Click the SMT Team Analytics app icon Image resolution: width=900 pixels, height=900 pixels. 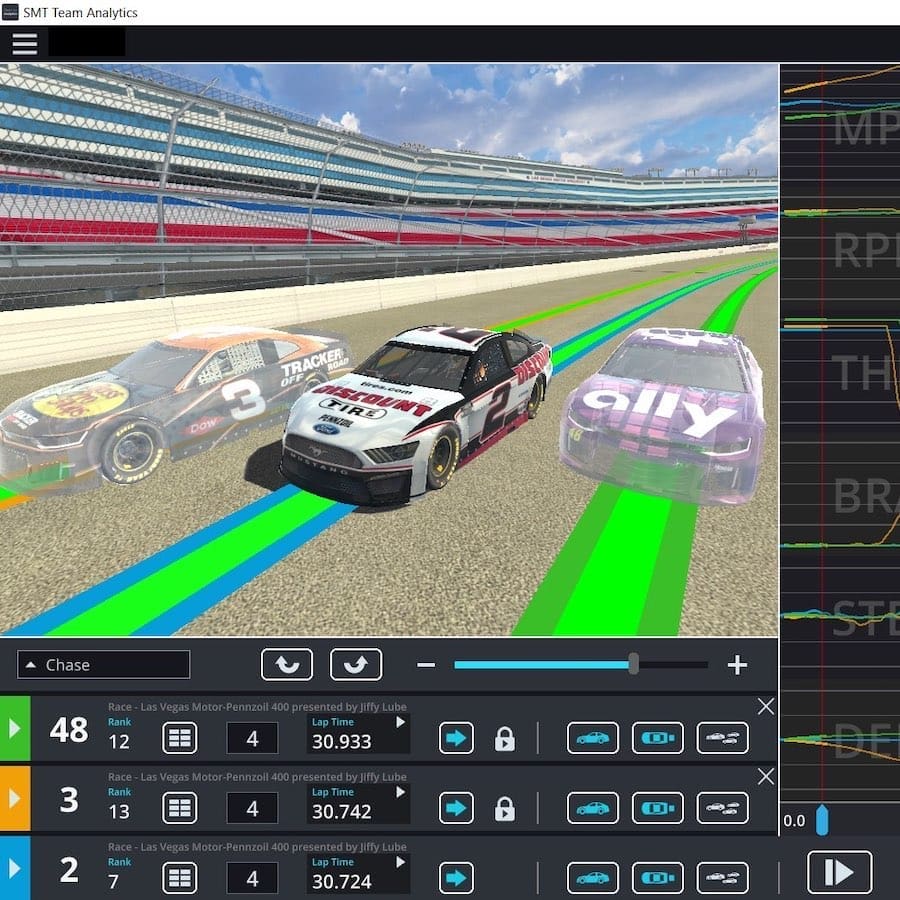(x=10, y=12)
